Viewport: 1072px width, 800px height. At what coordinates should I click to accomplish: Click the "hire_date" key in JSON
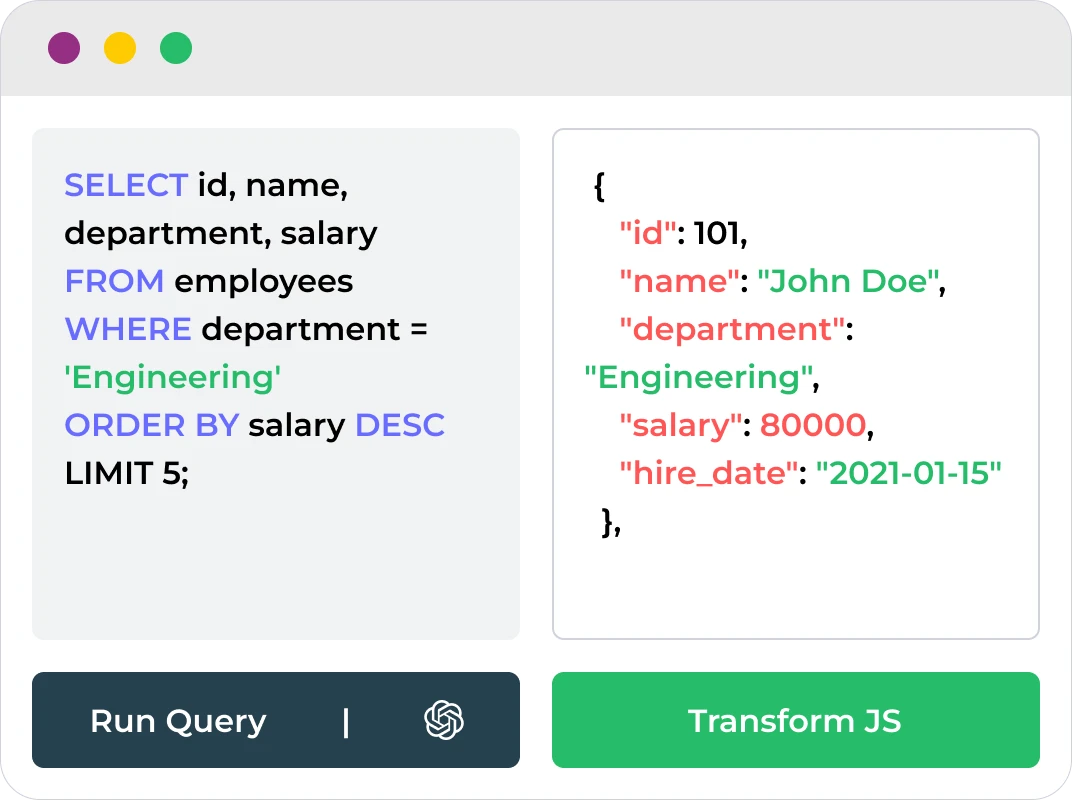(707, 473)
